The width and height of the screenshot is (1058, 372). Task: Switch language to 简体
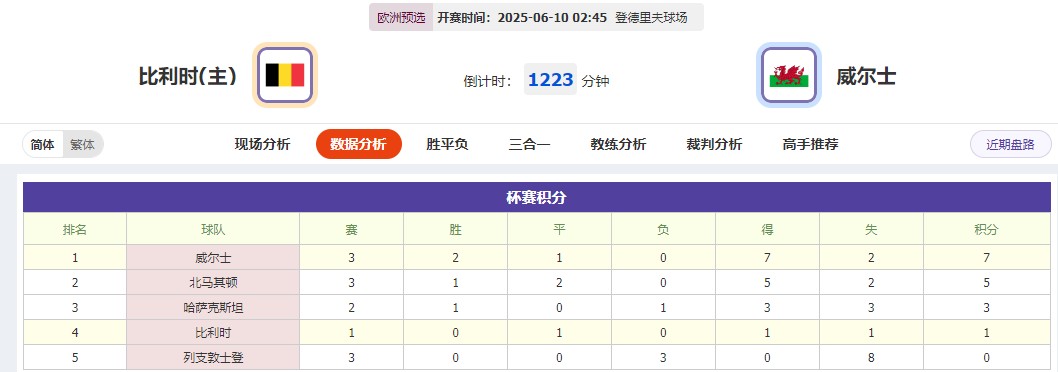pyautogui.click(x=43, y=144)
